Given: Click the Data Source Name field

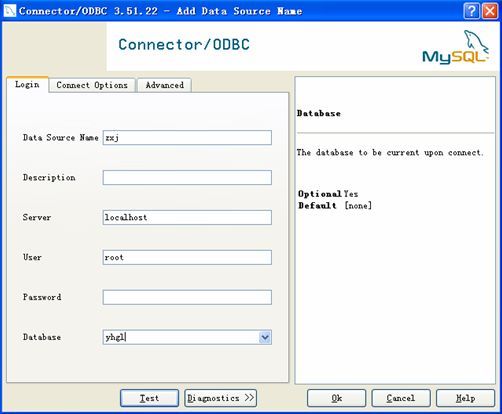Looking at the screenshot, I should point(187,138).
